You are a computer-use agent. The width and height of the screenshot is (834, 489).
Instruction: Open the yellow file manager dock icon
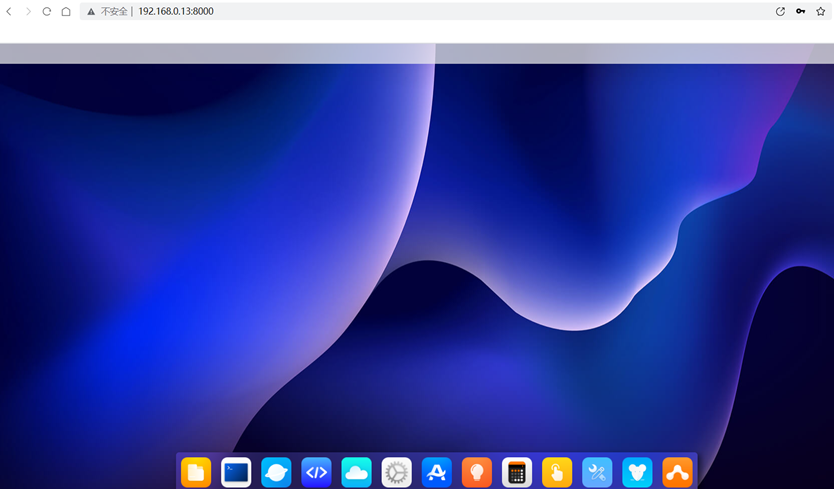(196, 472)
